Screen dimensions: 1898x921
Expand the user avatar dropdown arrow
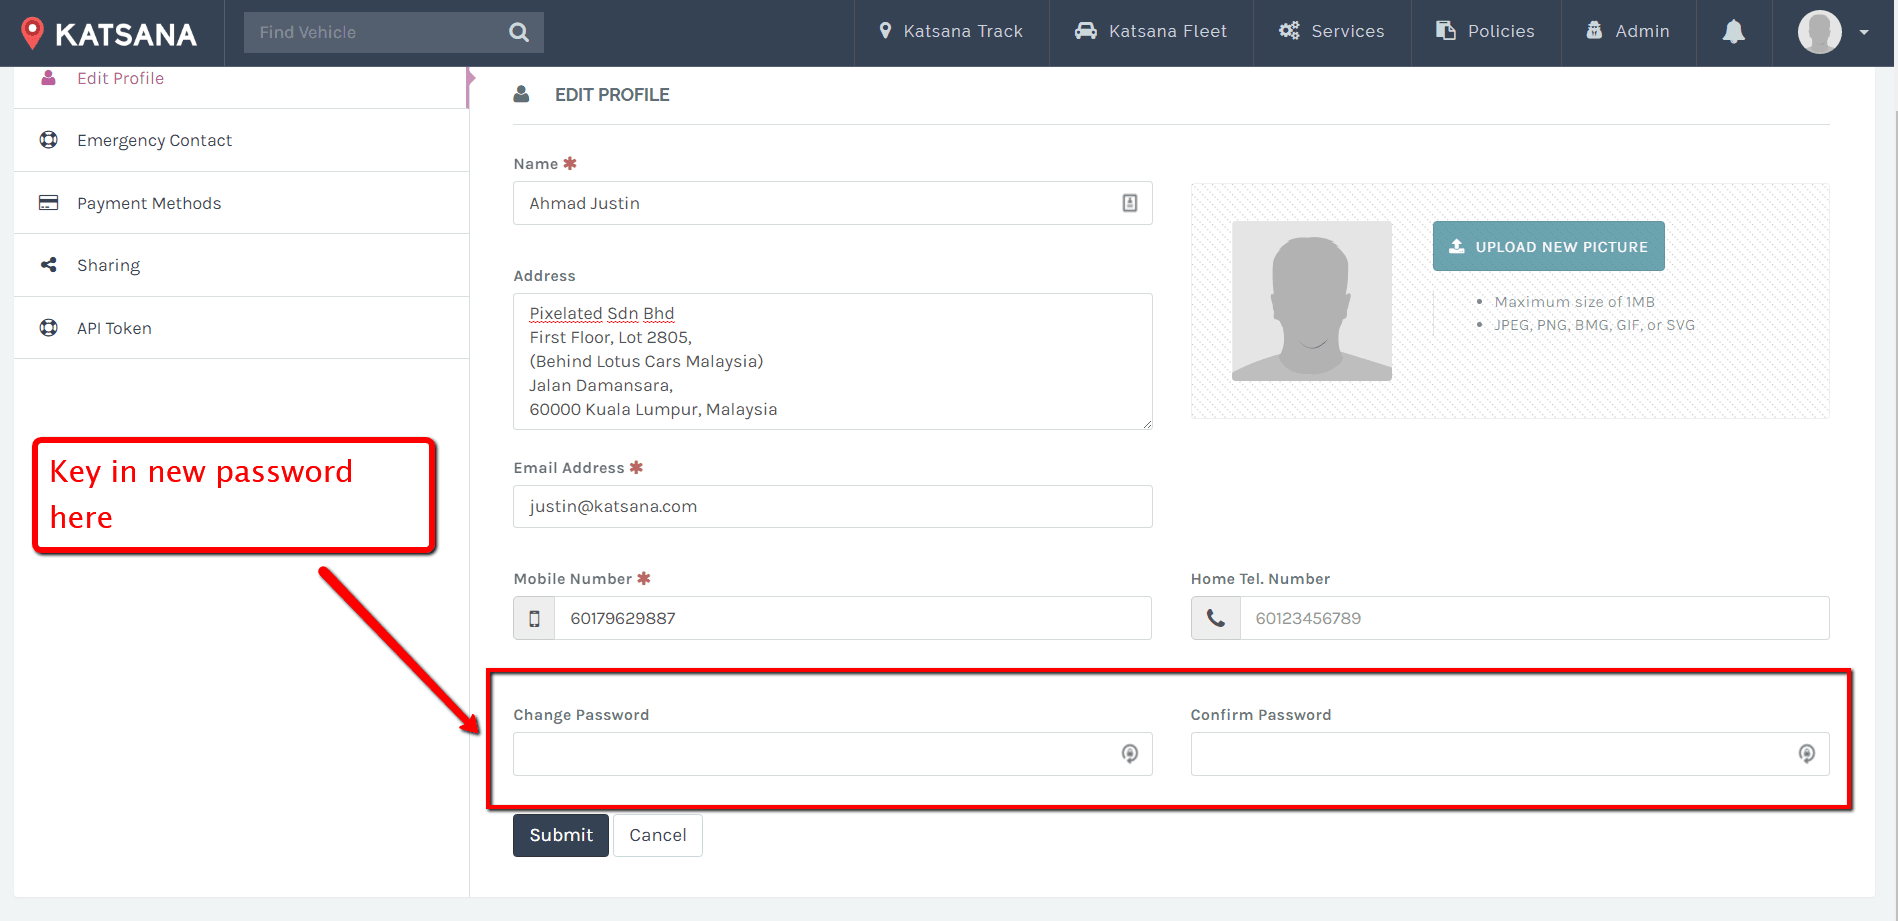pyautogui.click(x=1864, y=32)
